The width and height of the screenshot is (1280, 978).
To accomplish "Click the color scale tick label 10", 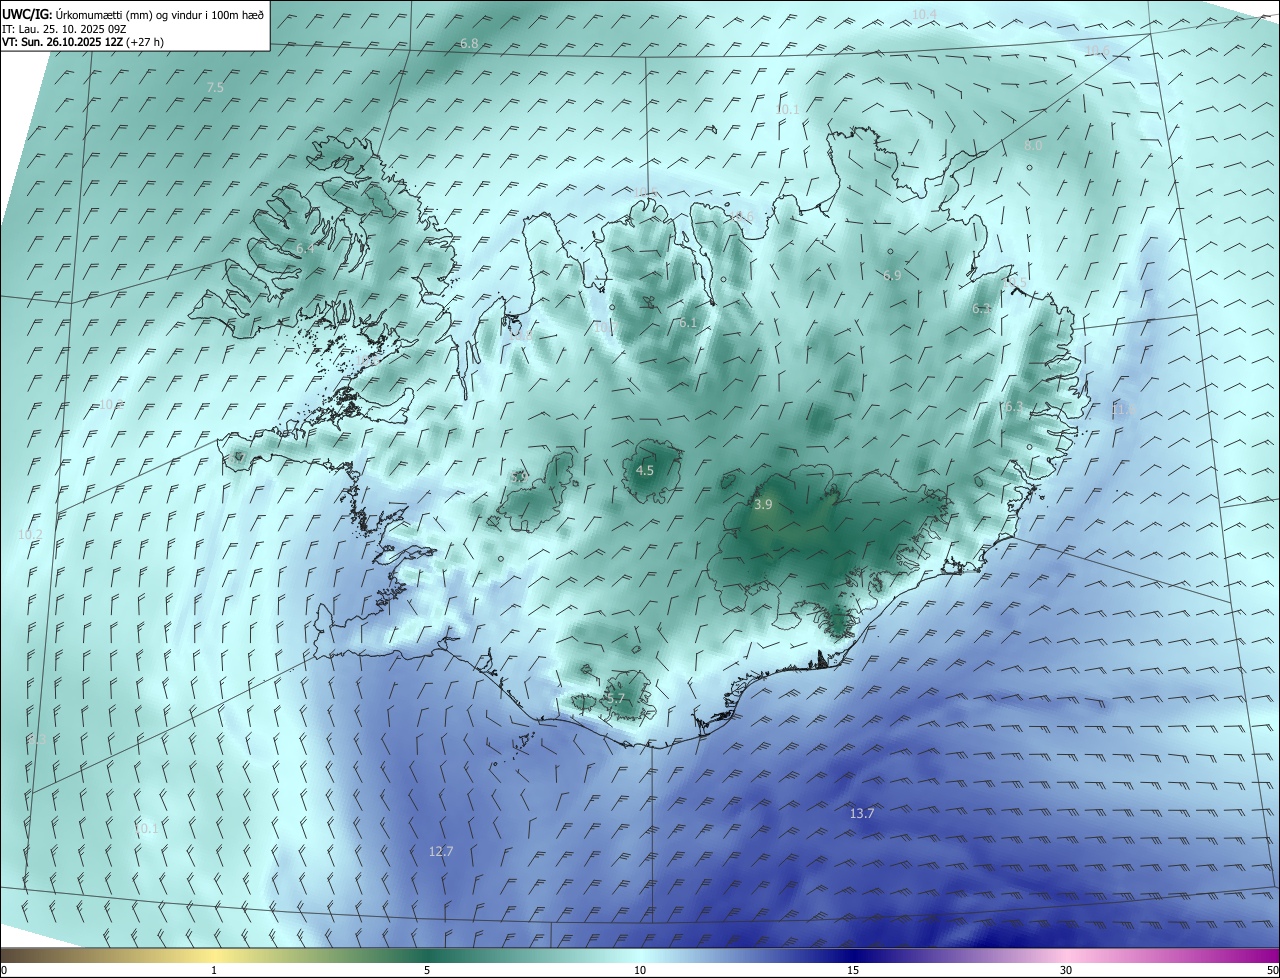I will coord(640,970).
